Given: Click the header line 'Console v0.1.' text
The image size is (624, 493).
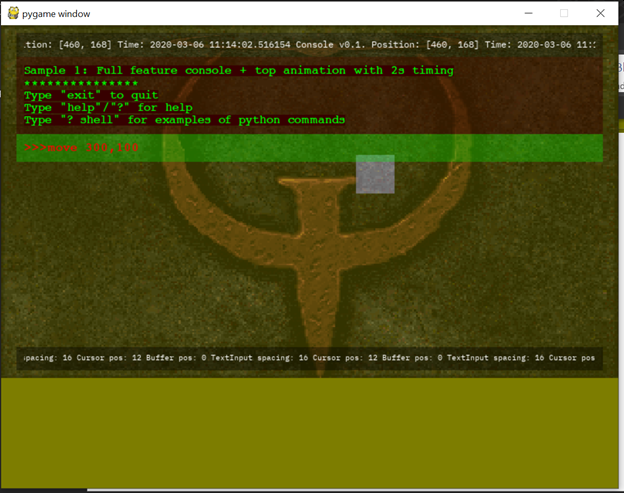Looking at the screenshot, I should 330,45.
